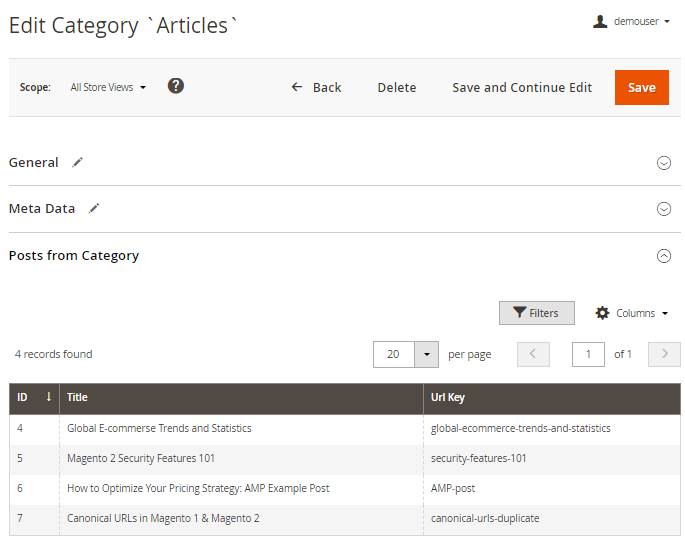This screenshot has width=685, height=542.
Task: Select the Magento 2 Security Features 101 row
Action: 141,458
